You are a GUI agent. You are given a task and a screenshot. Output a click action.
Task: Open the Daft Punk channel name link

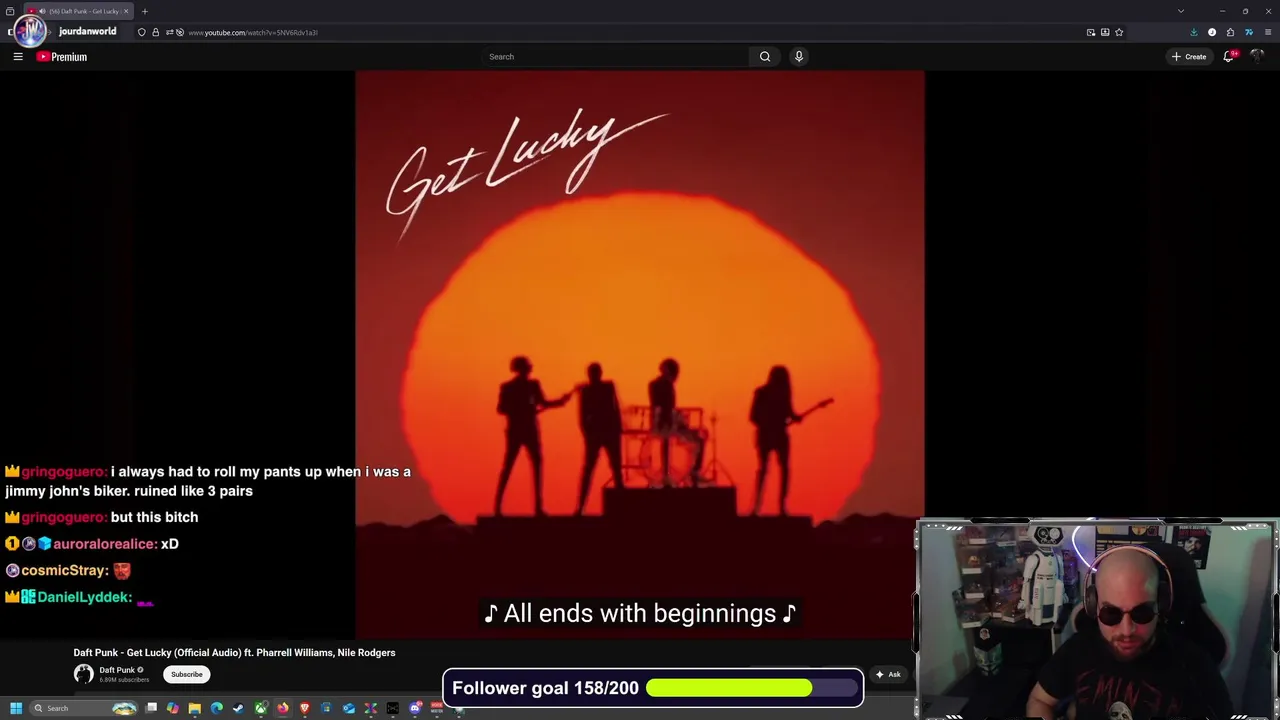(117, 670)
